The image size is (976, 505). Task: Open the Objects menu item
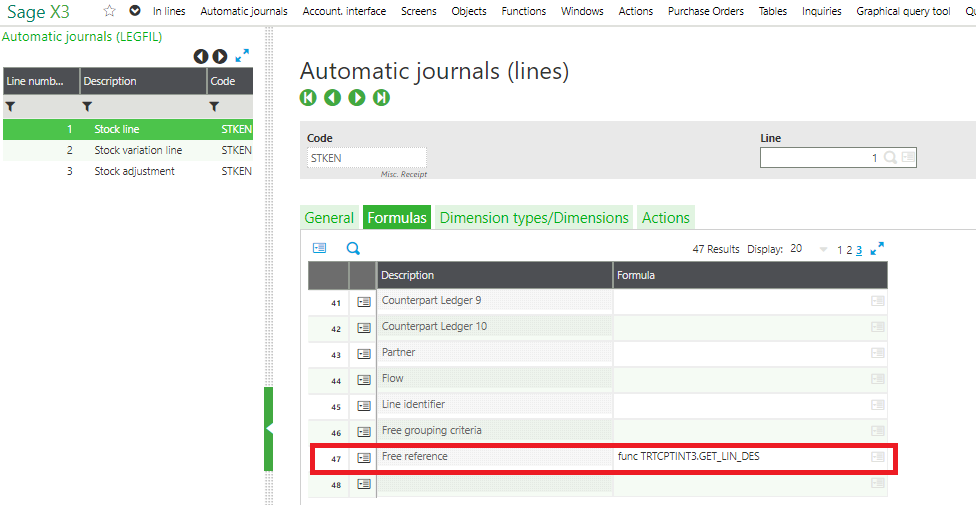pos(469,11)
